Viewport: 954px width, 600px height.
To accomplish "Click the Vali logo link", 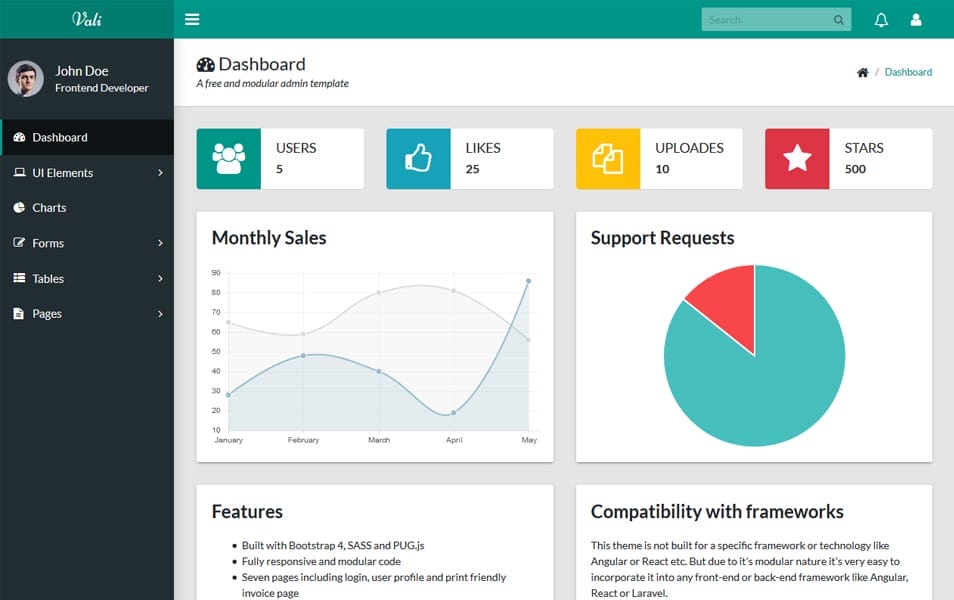I will [87, 19].
